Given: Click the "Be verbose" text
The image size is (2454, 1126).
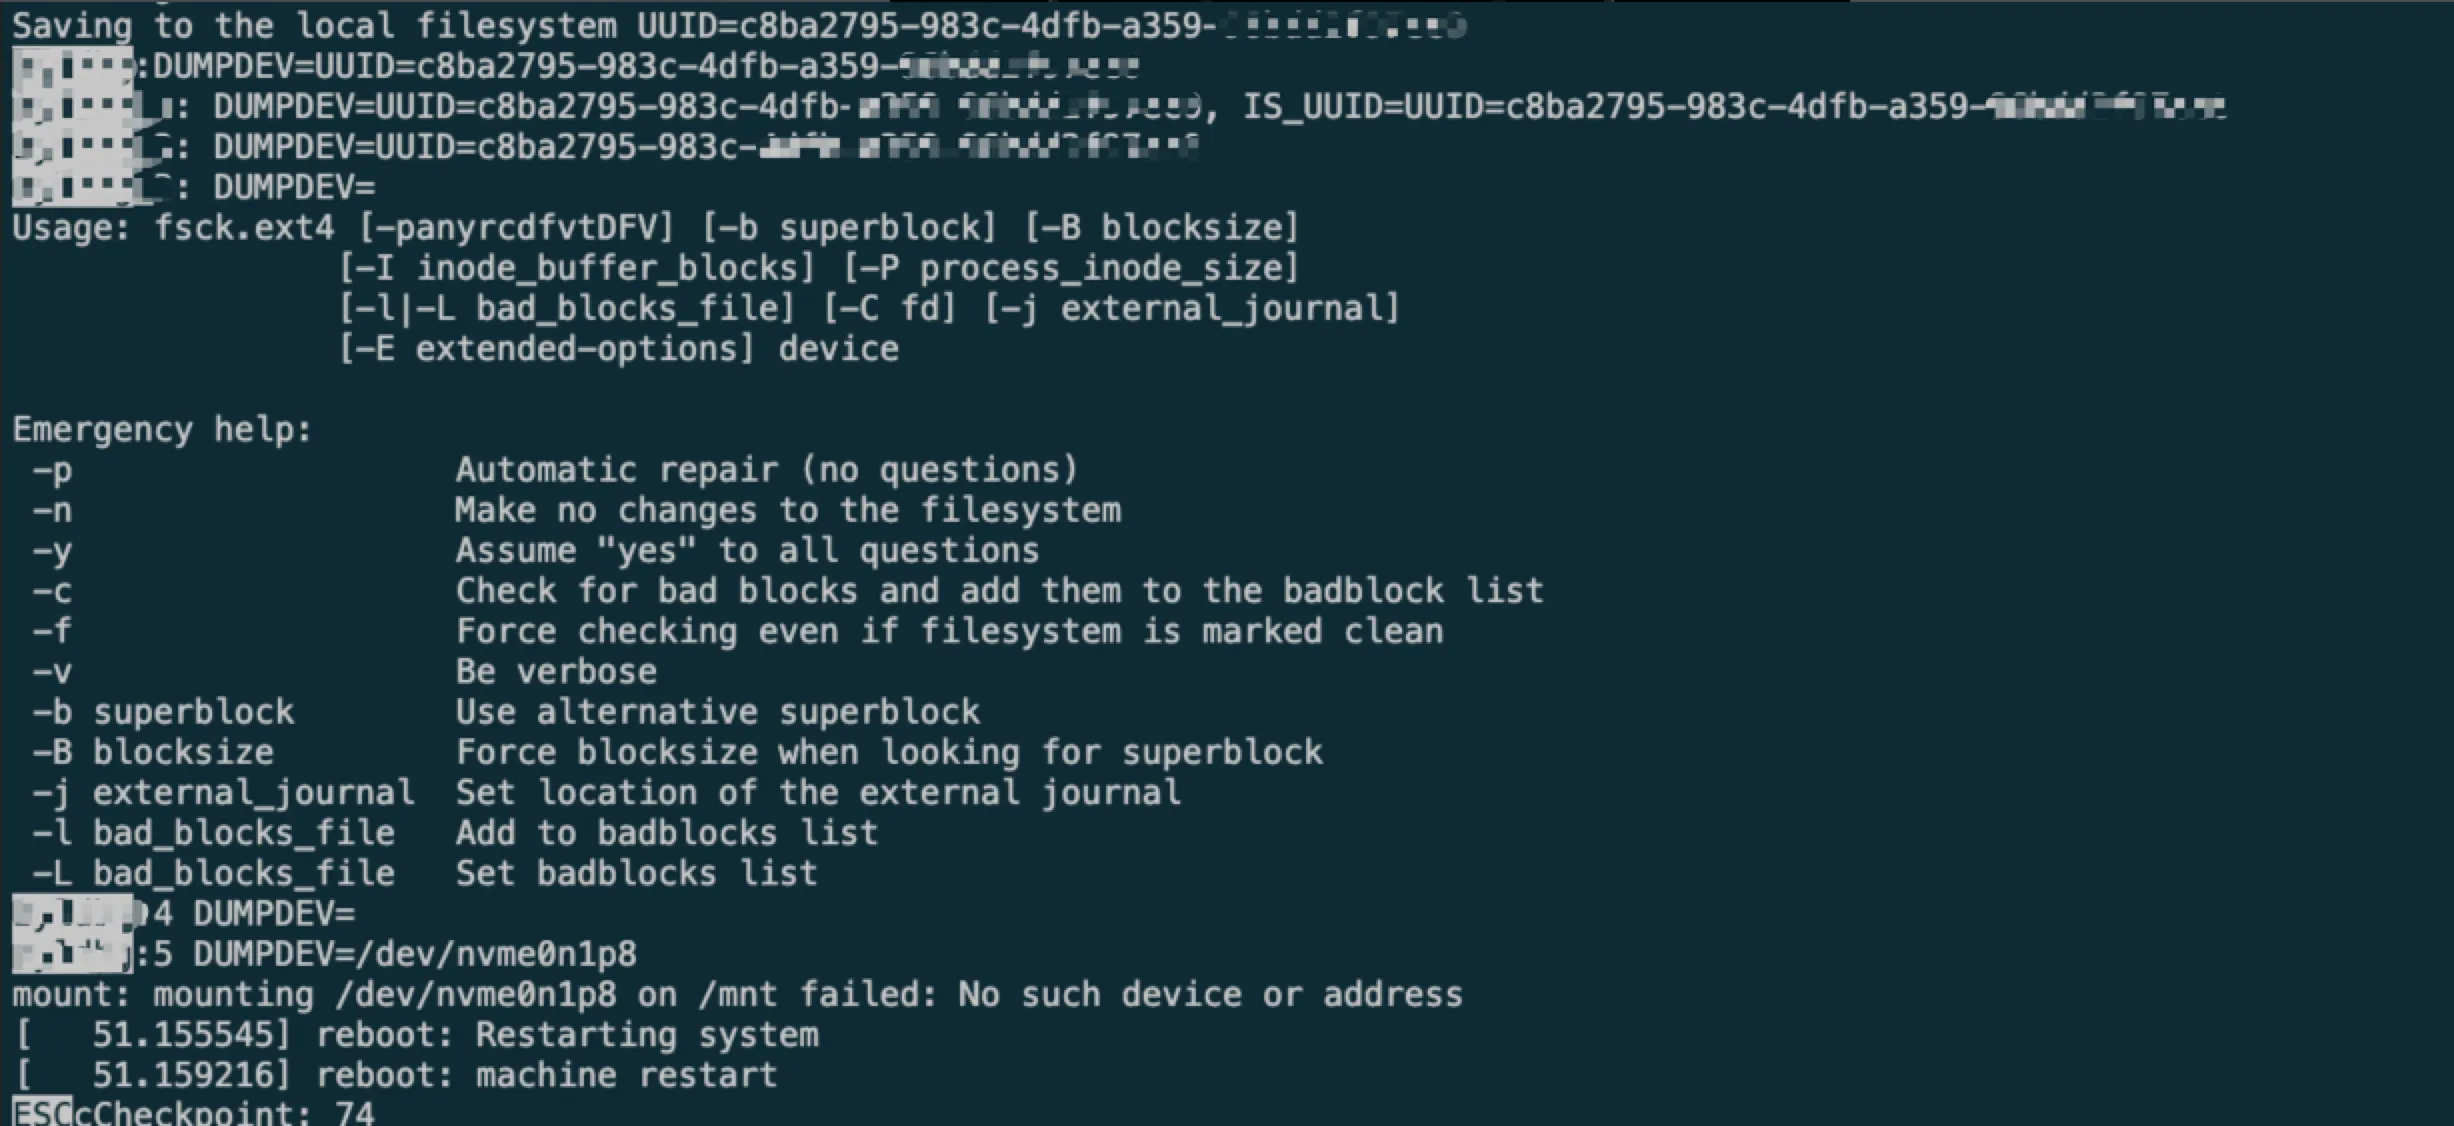Looking at the screenshot, I should click(x=556, y=672).
